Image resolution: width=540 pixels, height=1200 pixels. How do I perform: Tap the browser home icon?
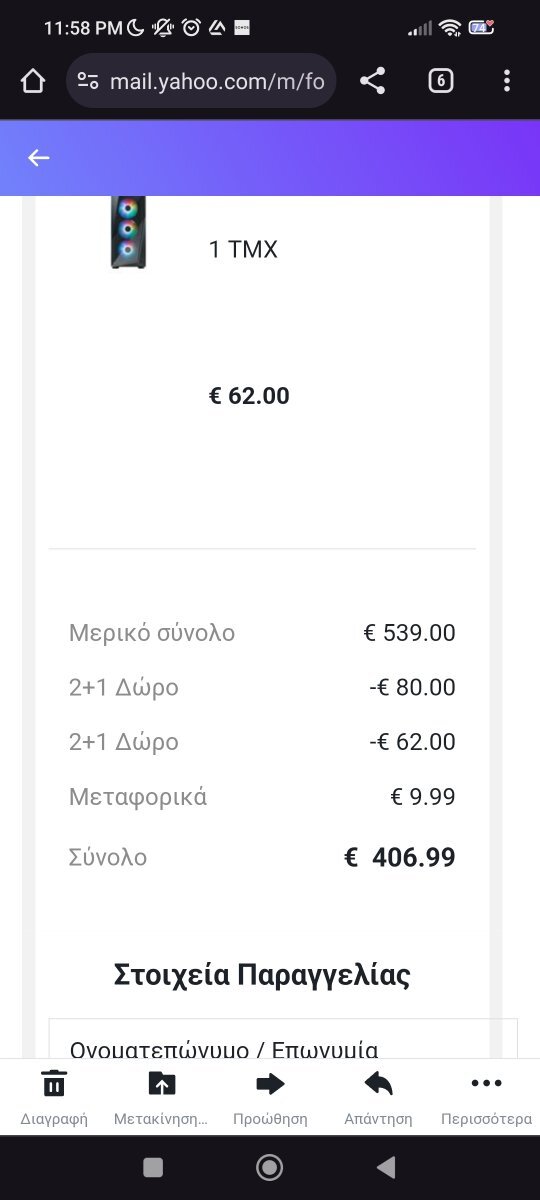(33, 81)
